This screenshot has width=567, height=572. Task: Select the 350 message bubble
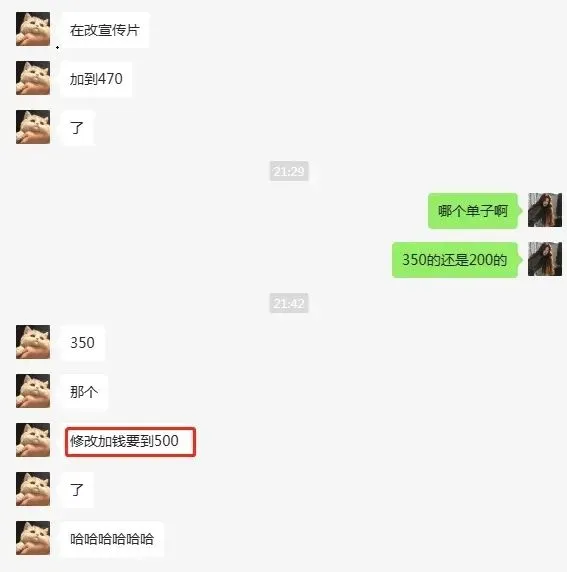[83, 343]
